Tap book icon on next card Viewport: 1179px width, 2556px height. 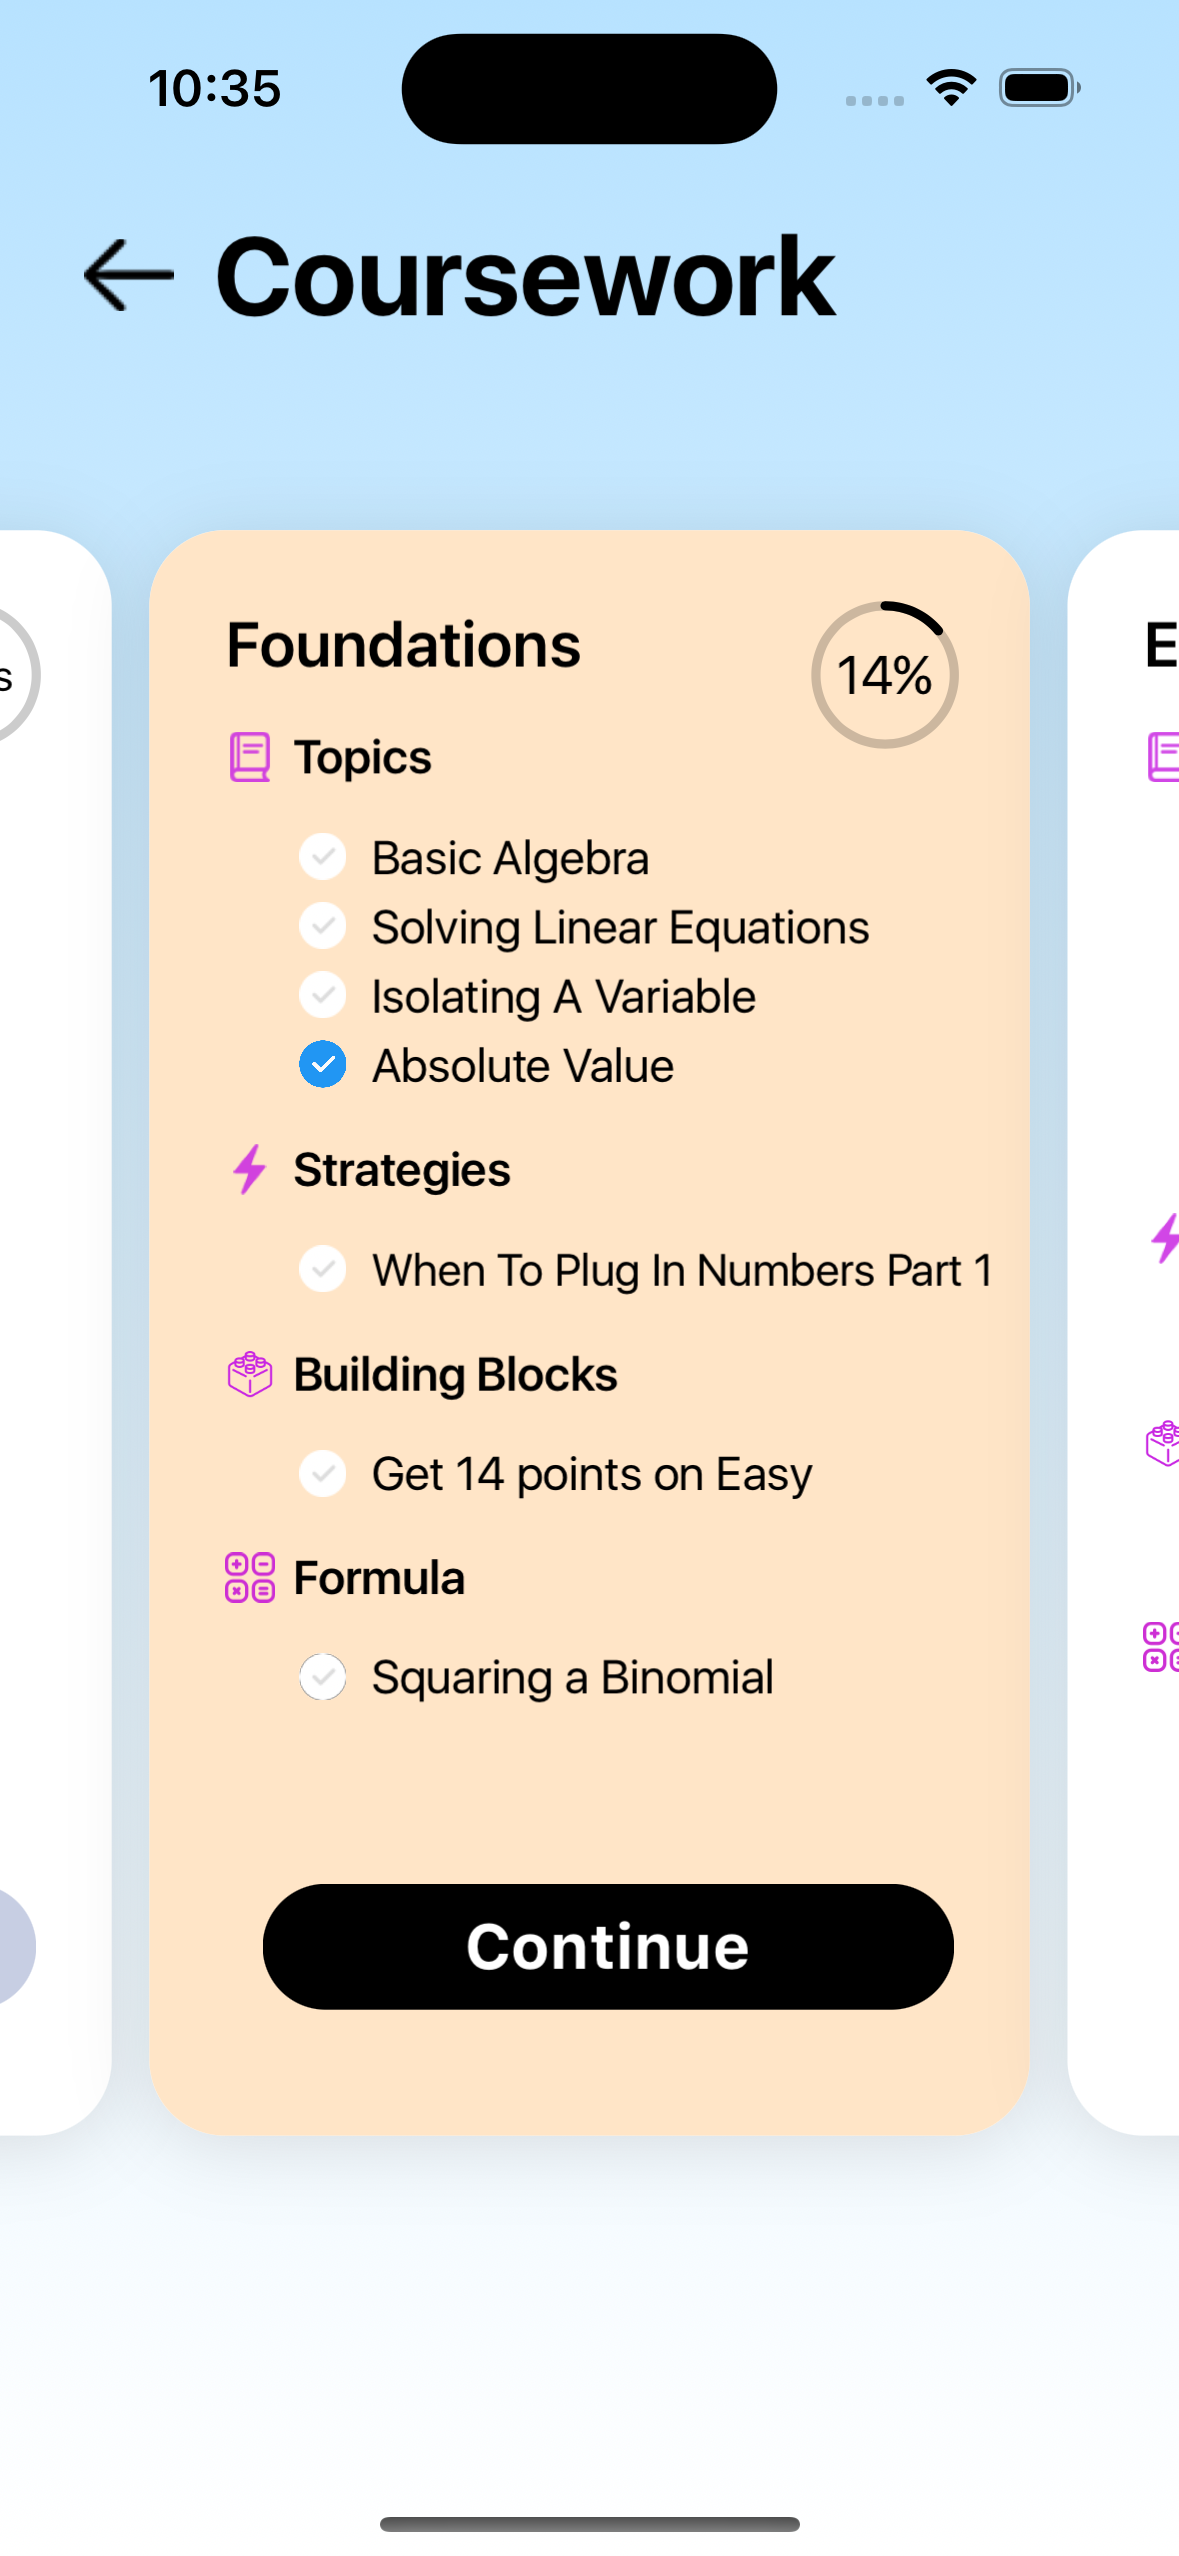point(1163,757)
